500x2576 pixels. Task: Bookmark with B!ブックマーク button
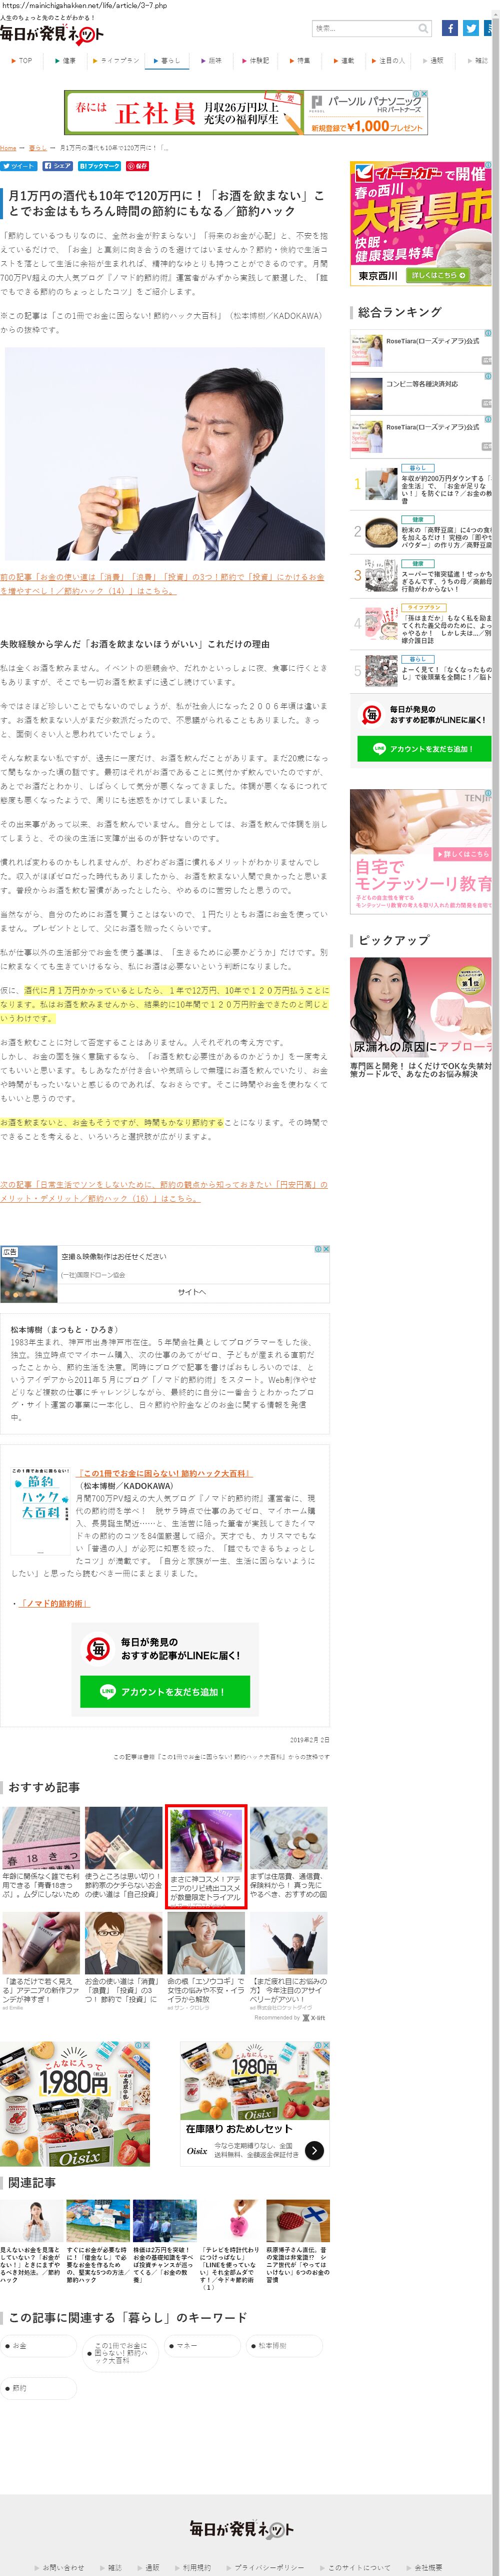tap(99, 166)
